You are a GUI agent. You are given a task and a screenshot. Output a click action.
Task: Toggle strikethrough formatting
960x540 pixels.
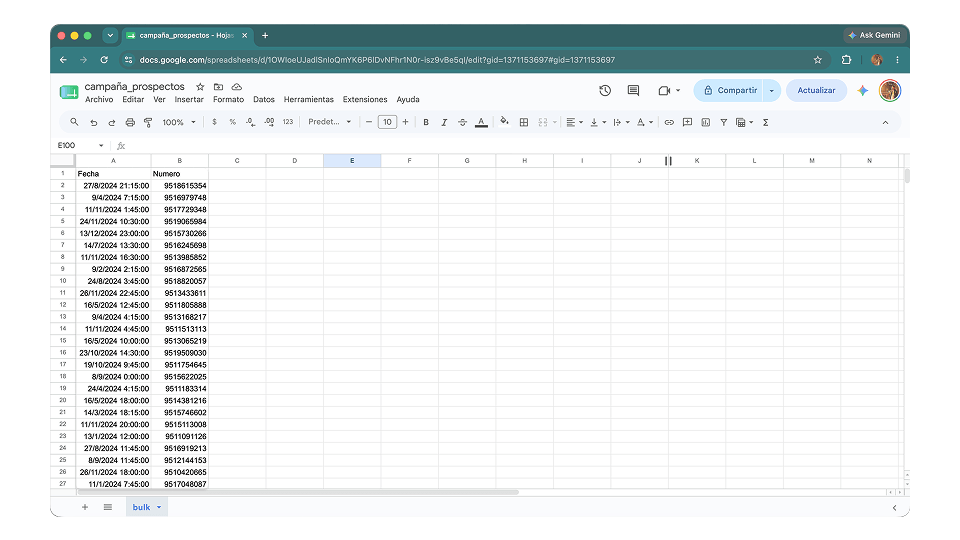point(462,122)
